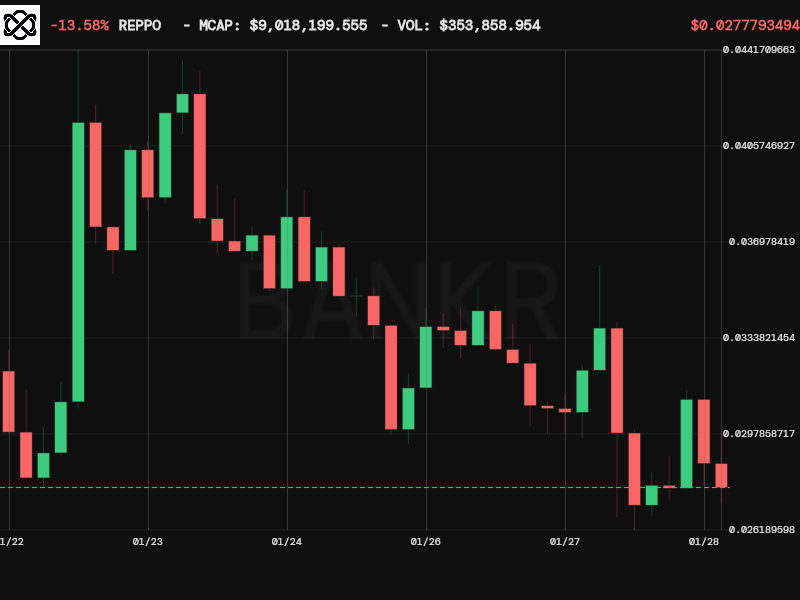The width and height of the screenshot is (800, 600).
Task: Click the 01/26 date axis label
Action: point(426,542)
